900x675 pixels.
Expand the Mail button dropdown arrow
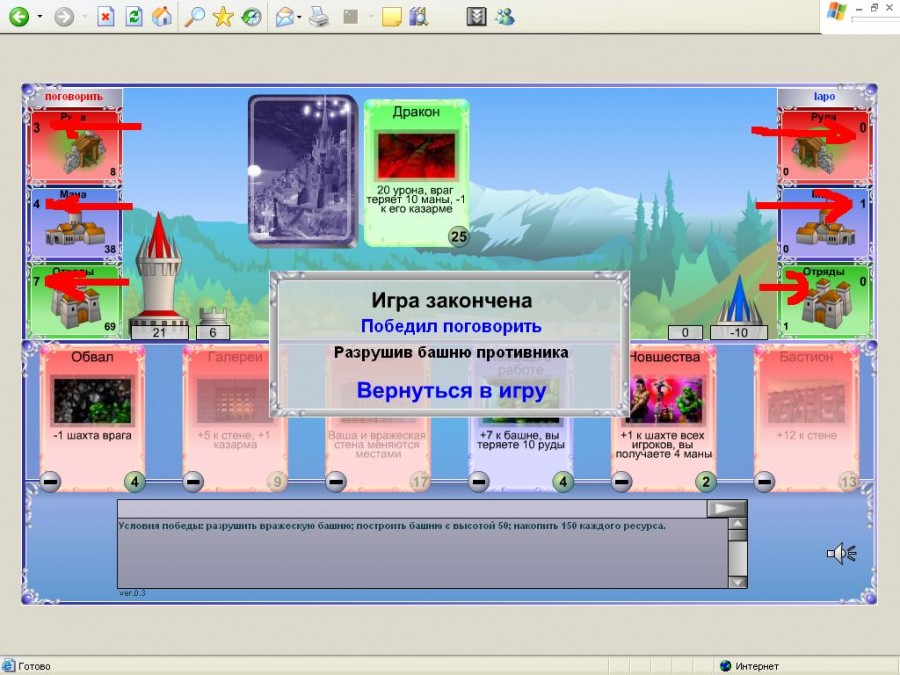coord(300,17)
